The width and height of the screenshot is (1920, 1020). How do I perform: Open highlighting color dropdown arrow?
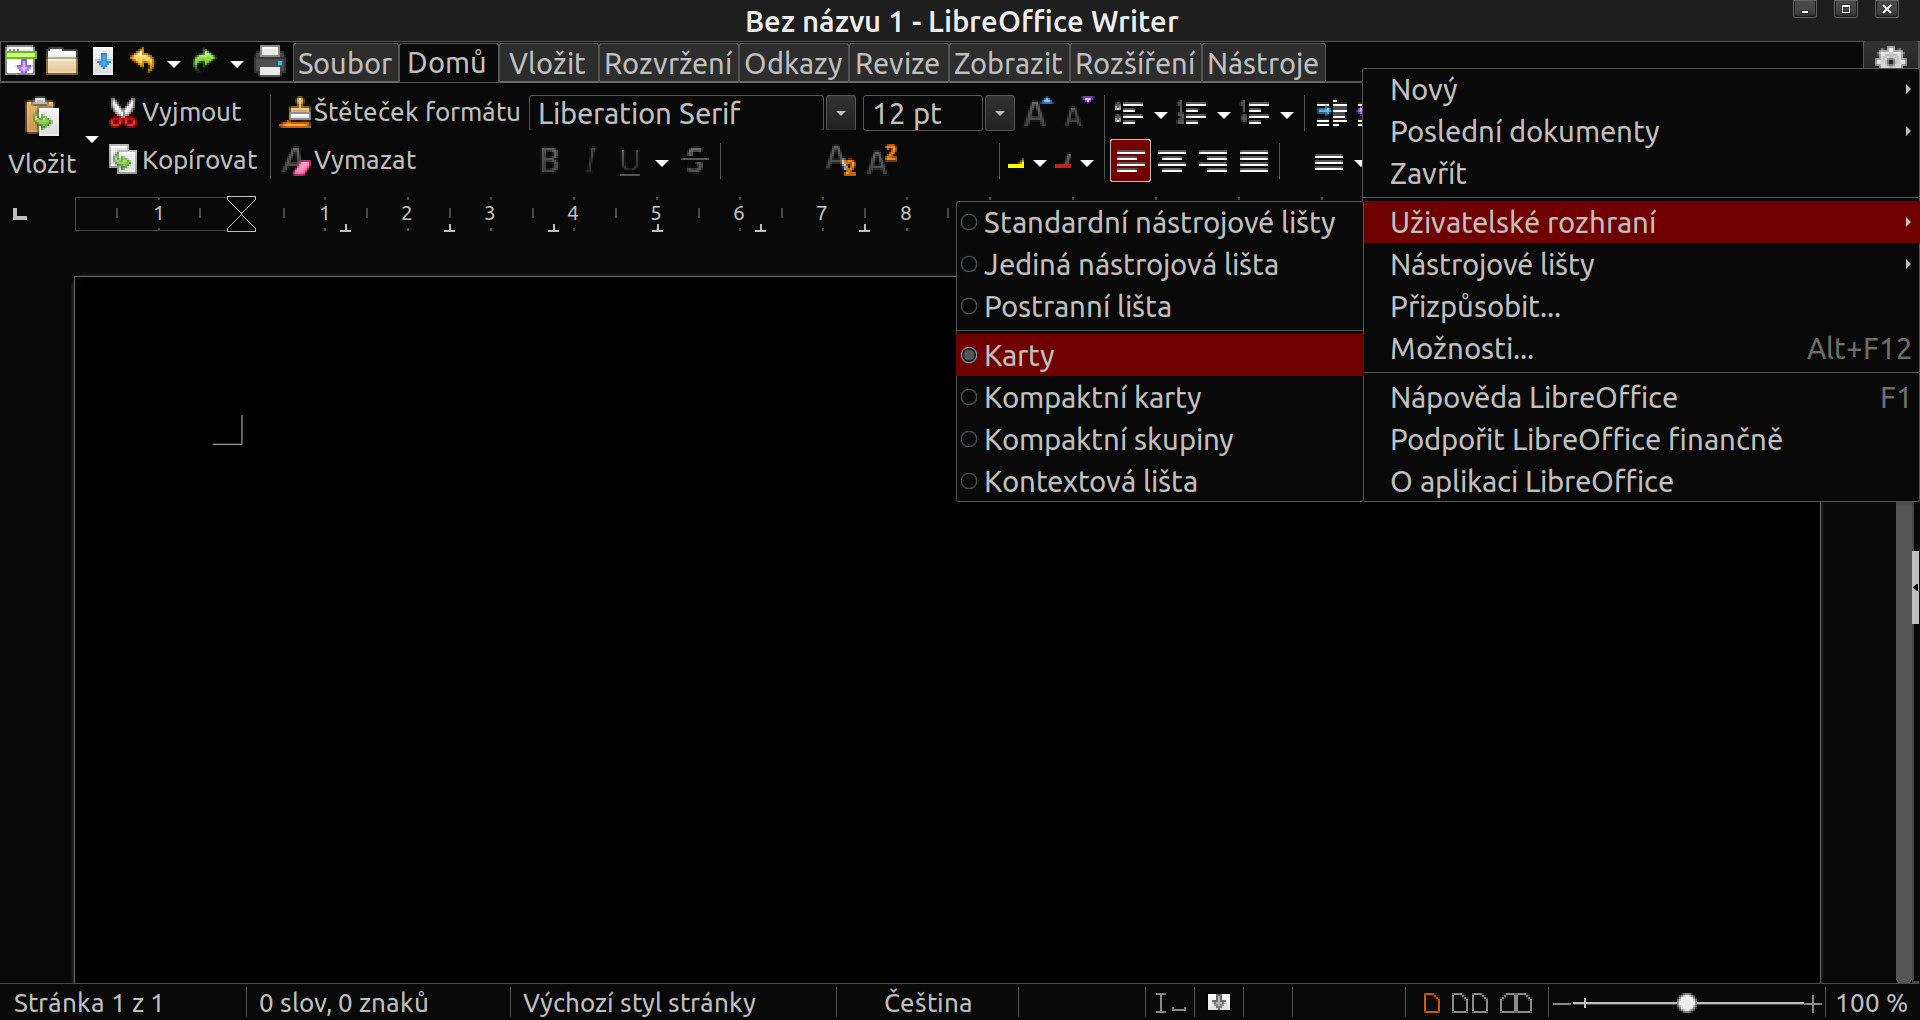pos(1040,162)
